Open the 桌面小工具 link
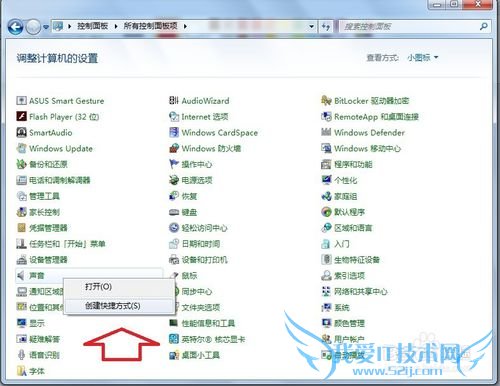Image resolution: width=500 pixels, height=386 pixels. pyautogui.click(x=201, y=355)
